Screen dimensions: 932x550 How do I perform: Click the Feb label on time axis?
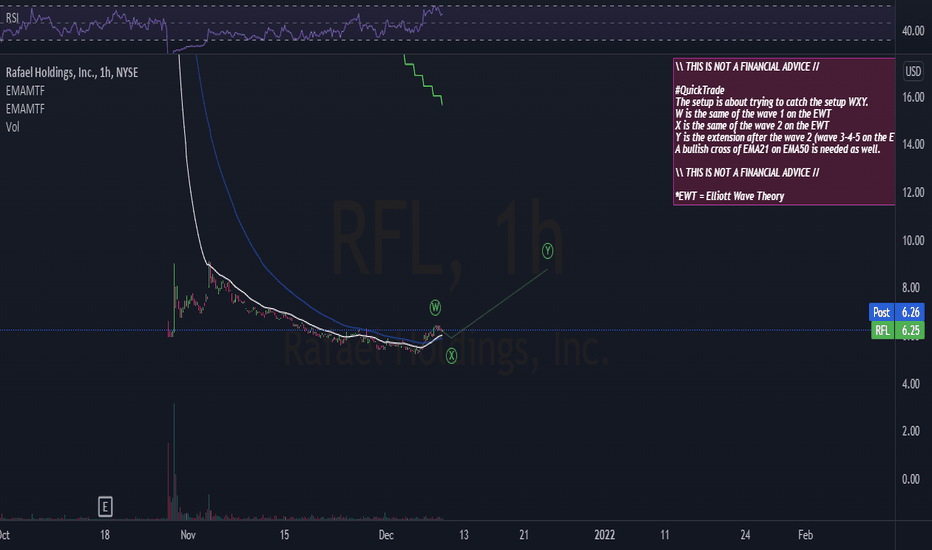click(805, 535)
